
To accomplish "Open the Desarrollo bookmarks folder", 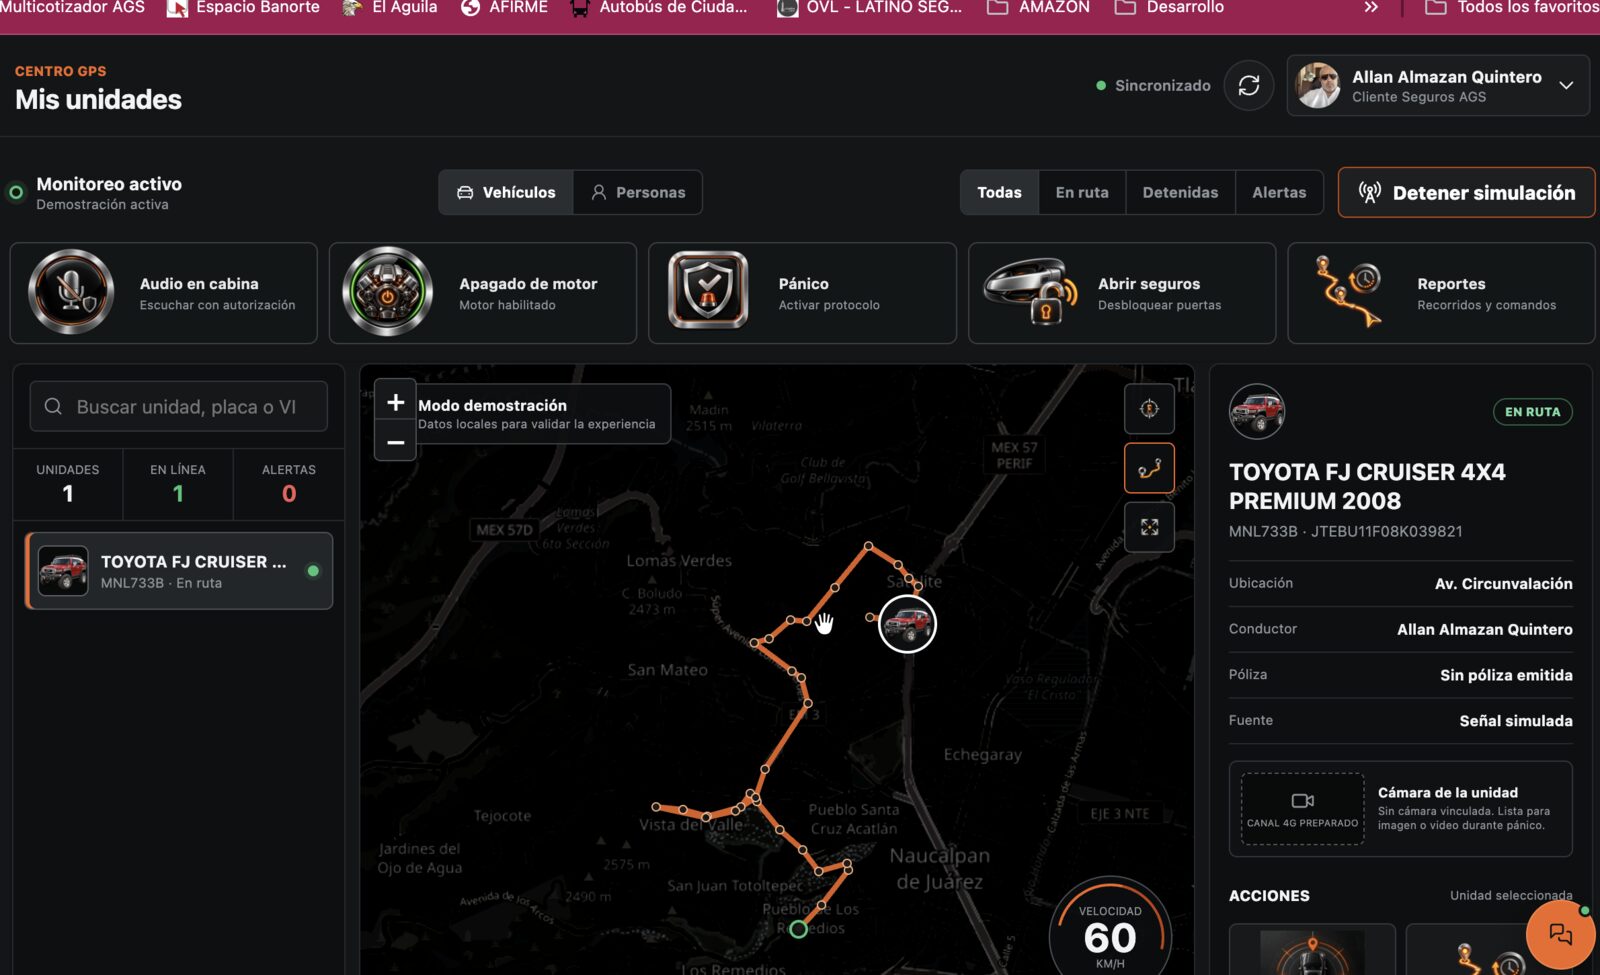I will pos(1169,8).
